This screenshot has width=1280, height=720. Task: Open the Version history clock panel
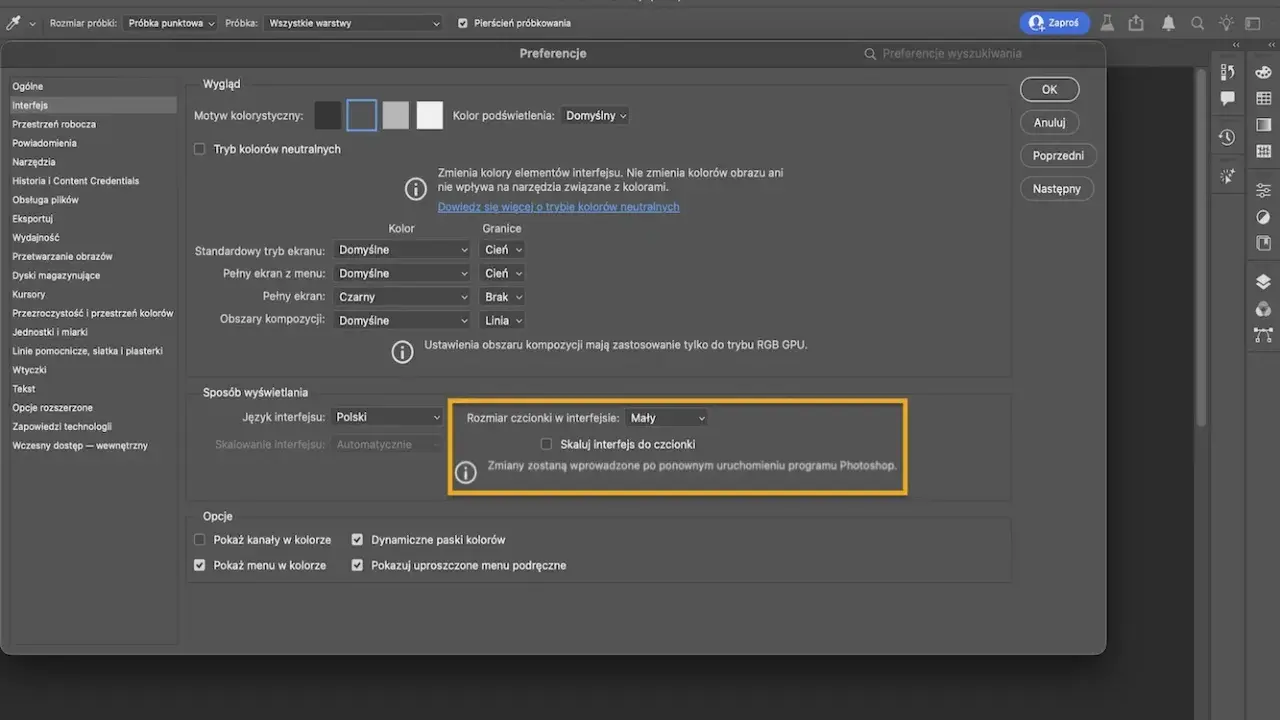tap(1228, 137)
